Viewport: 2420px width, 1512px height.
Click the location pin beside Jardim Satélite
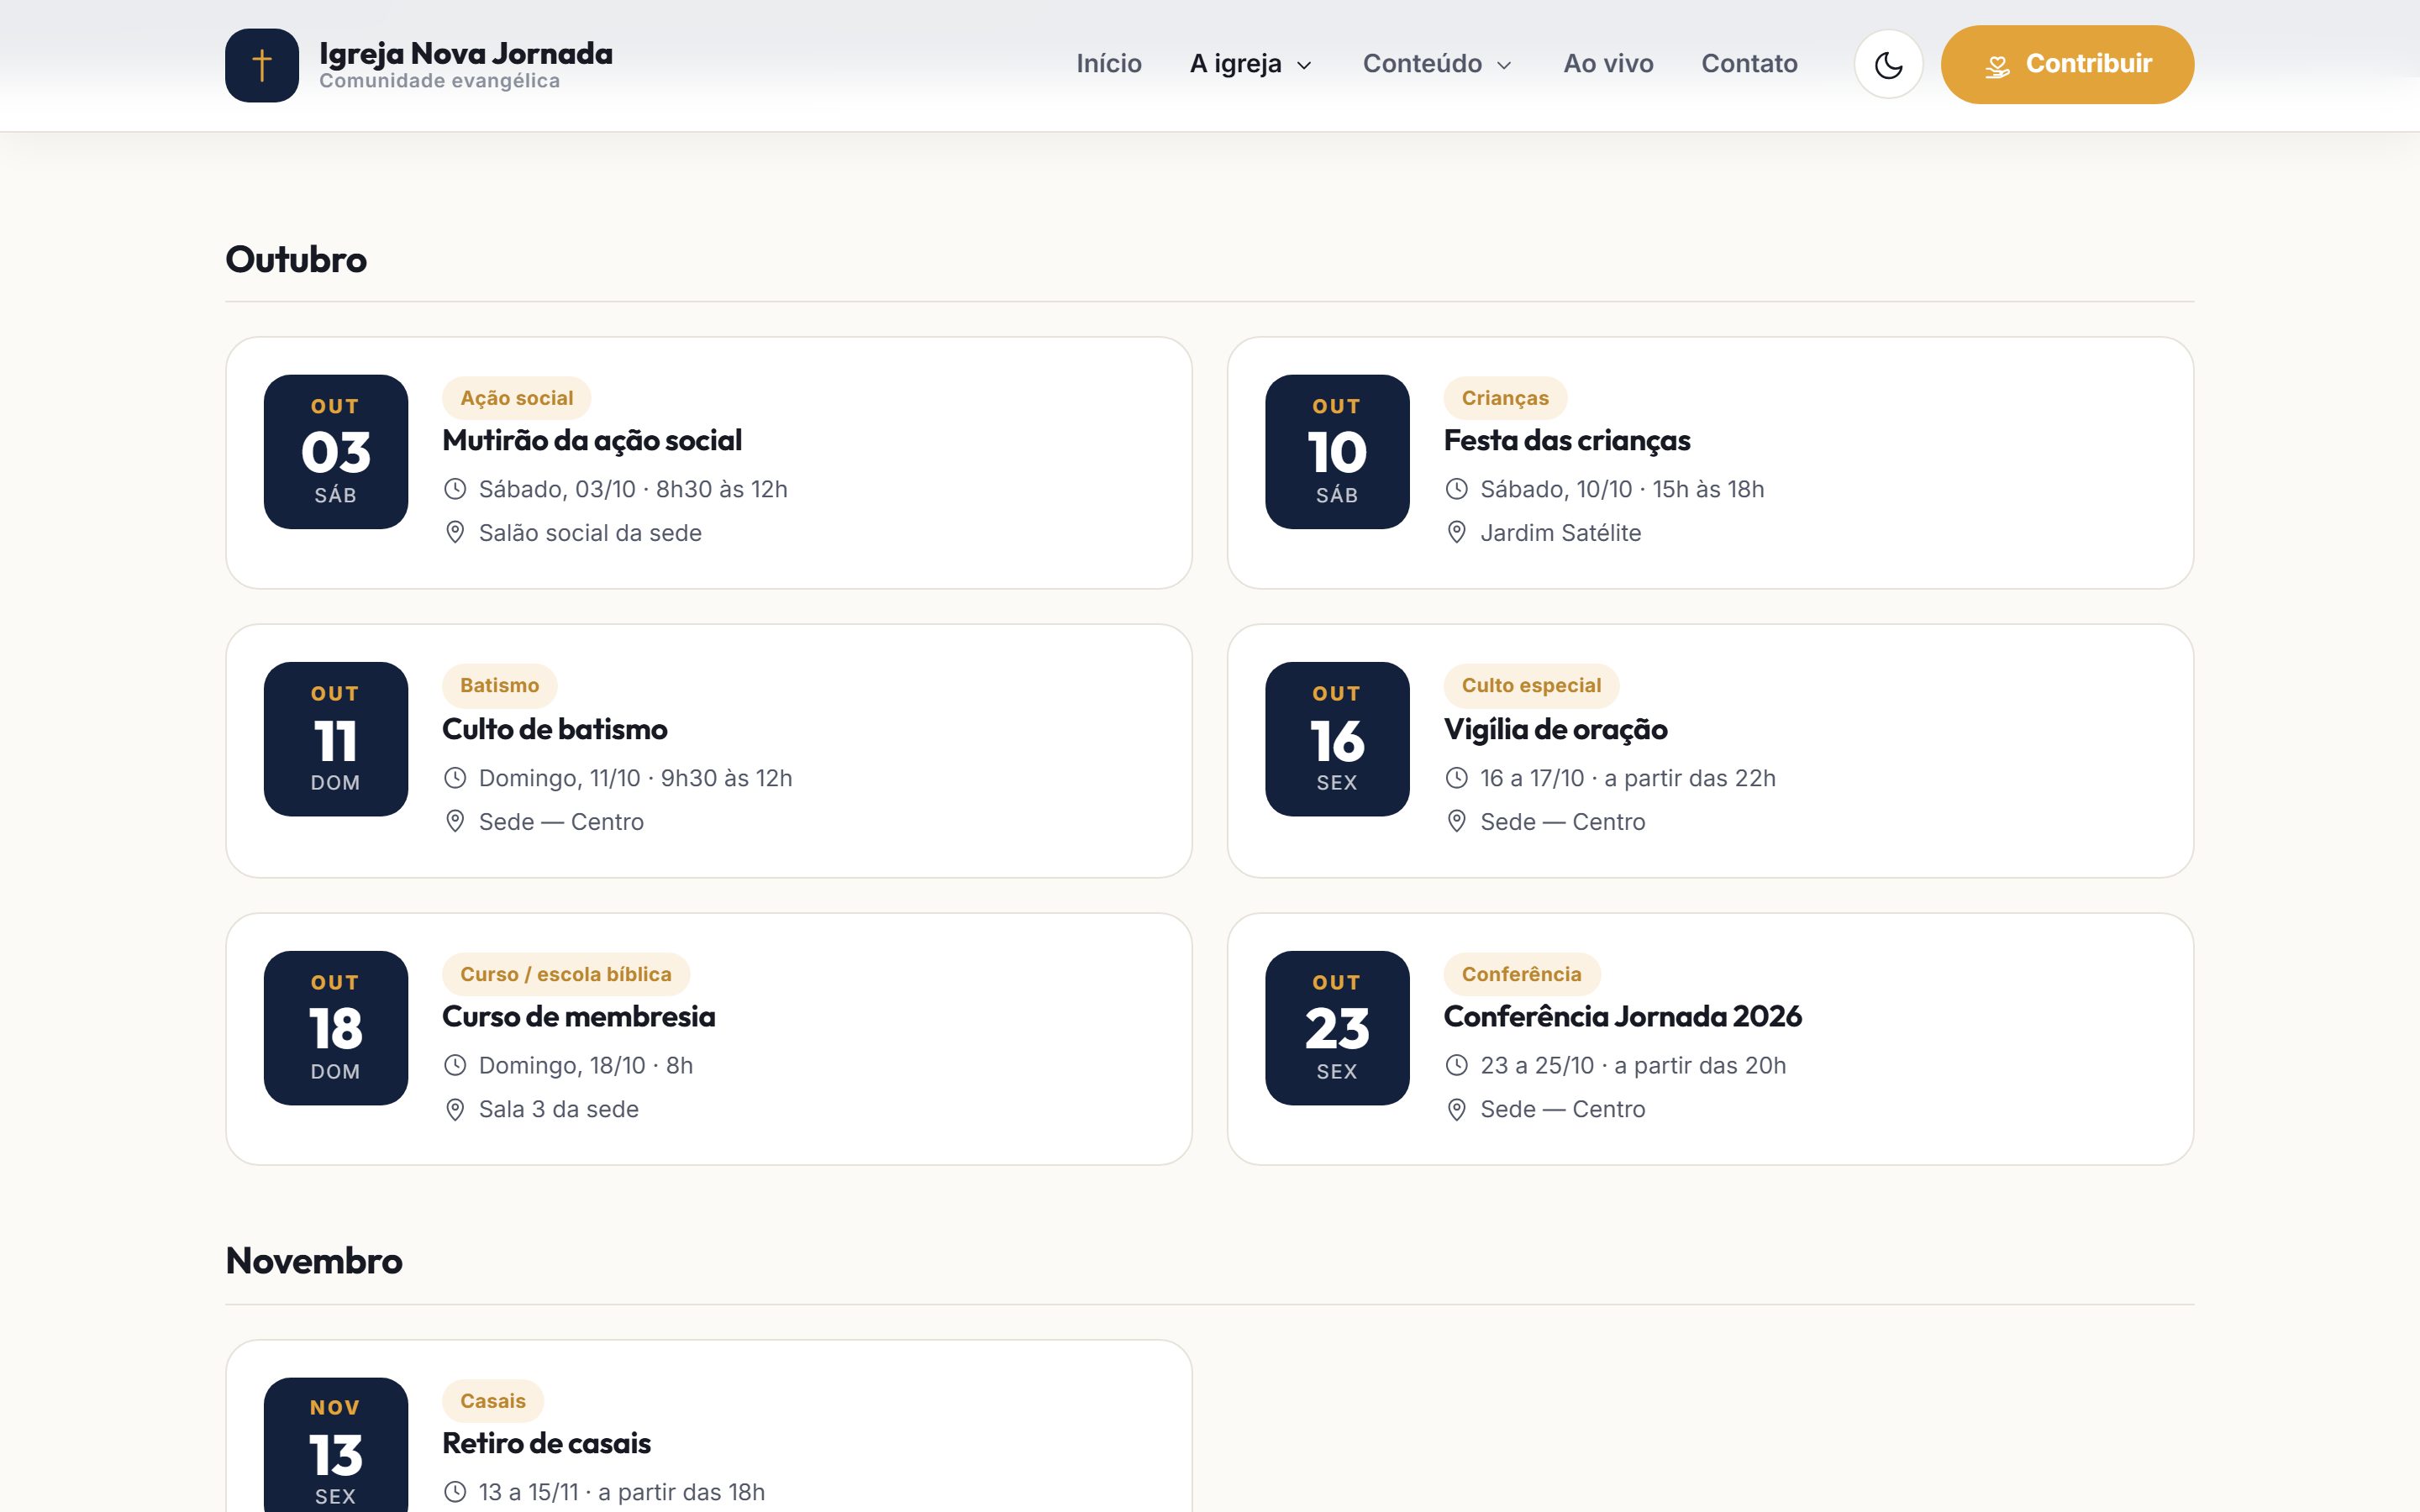1457,532
